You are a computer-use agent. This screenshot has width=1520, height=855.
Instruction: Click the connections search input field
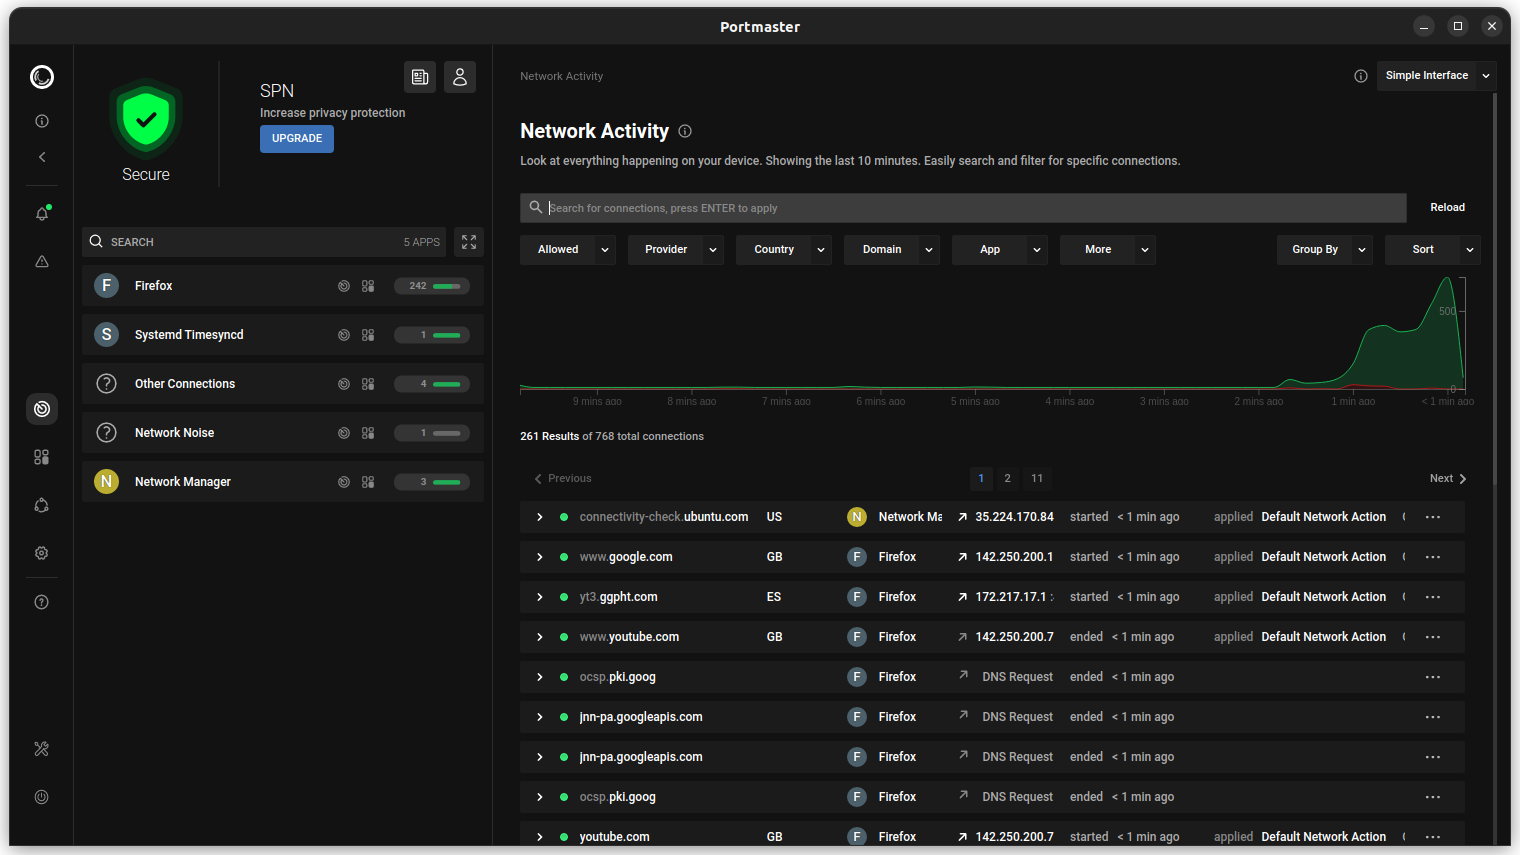coord(960,208)
